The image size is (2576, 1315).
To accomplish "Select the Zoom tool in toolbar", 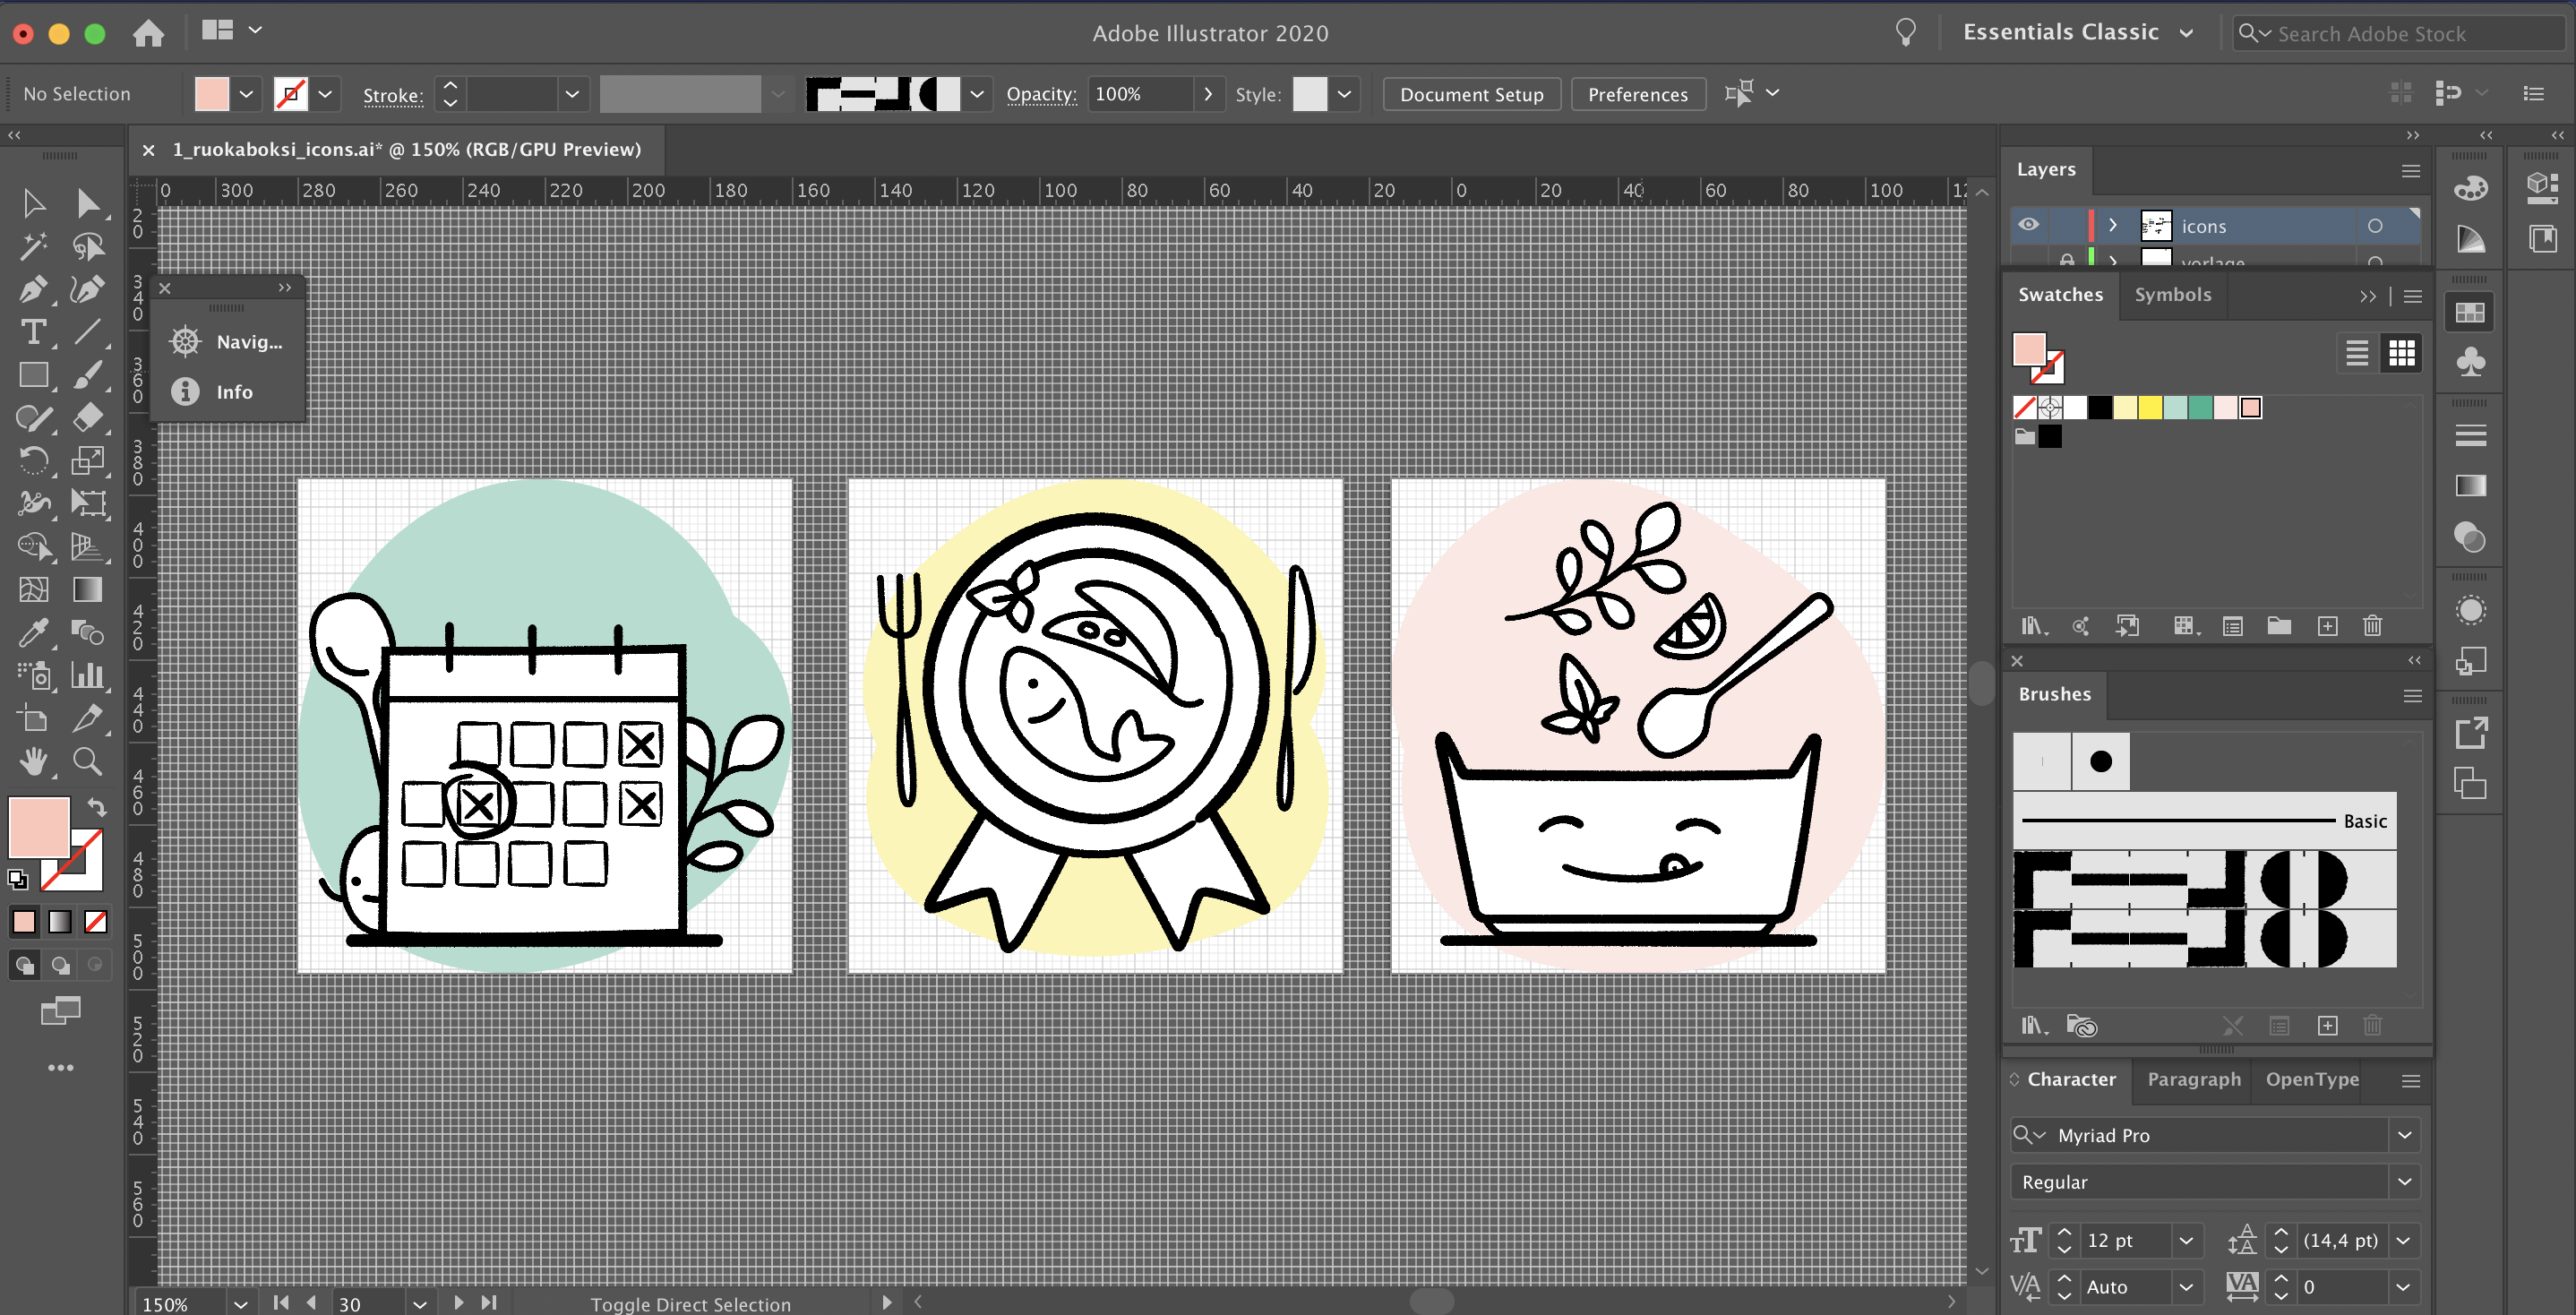I will coord(88,762).
